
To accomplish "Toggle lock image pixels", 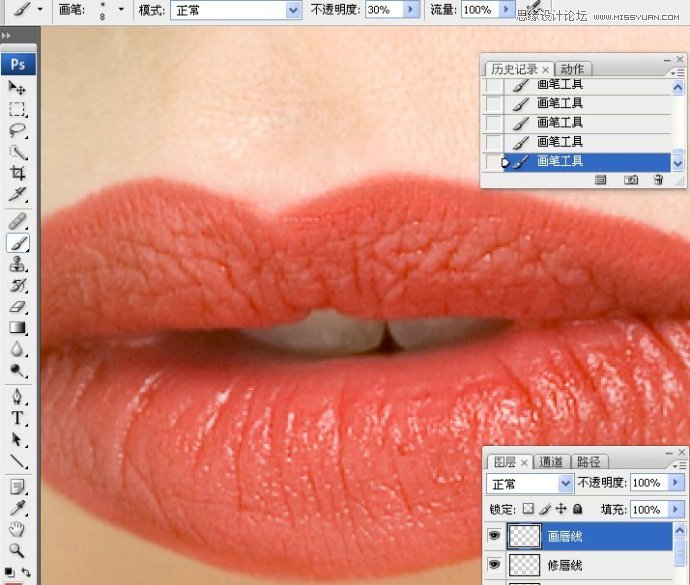I will 545,509.
